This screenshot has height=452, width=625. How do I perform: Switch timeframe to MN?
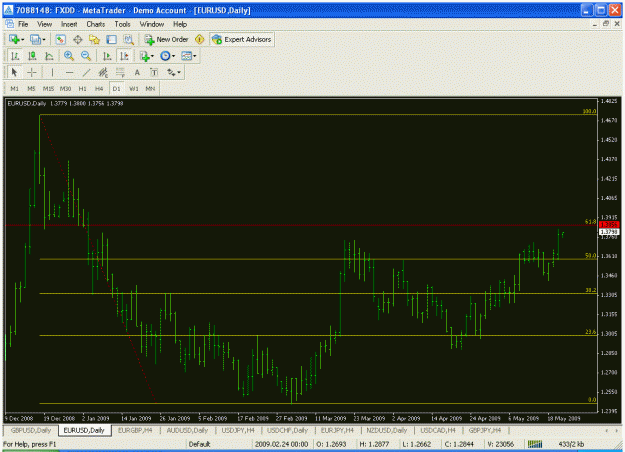[x=150, y=88]
